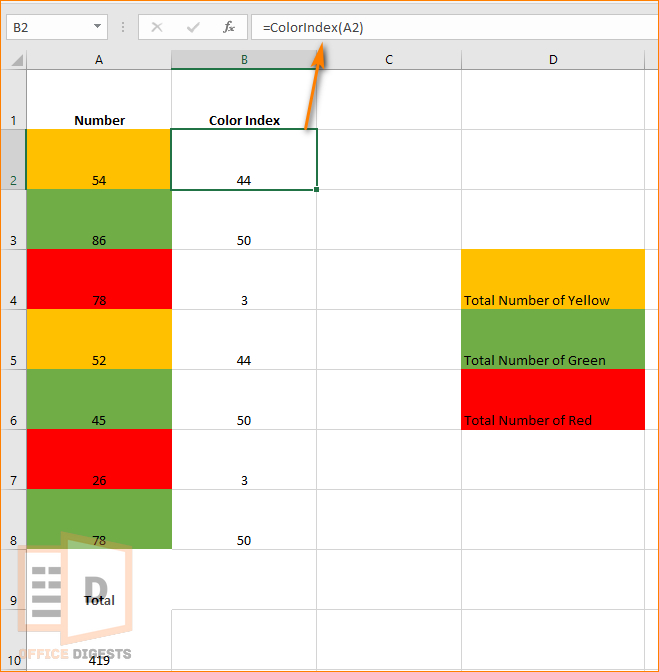Select the Total Number of Yellow cell
The height and width of the screenshot is (672, 659).
point(553,279)
